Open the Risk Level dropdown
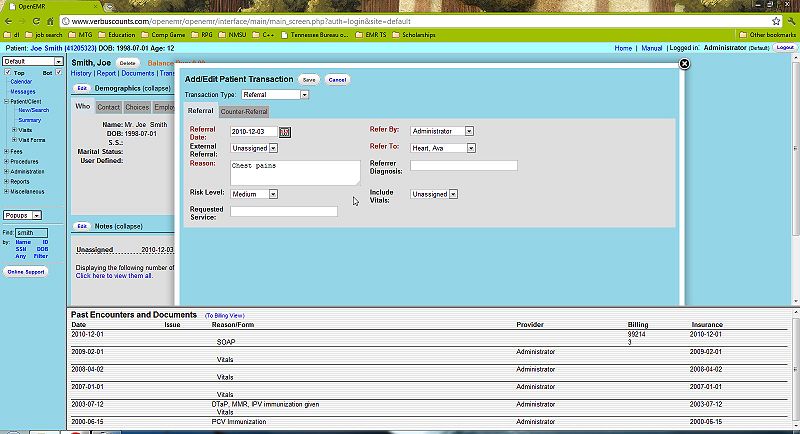This screenshot has width=800, height=434. tap(254, 194)
